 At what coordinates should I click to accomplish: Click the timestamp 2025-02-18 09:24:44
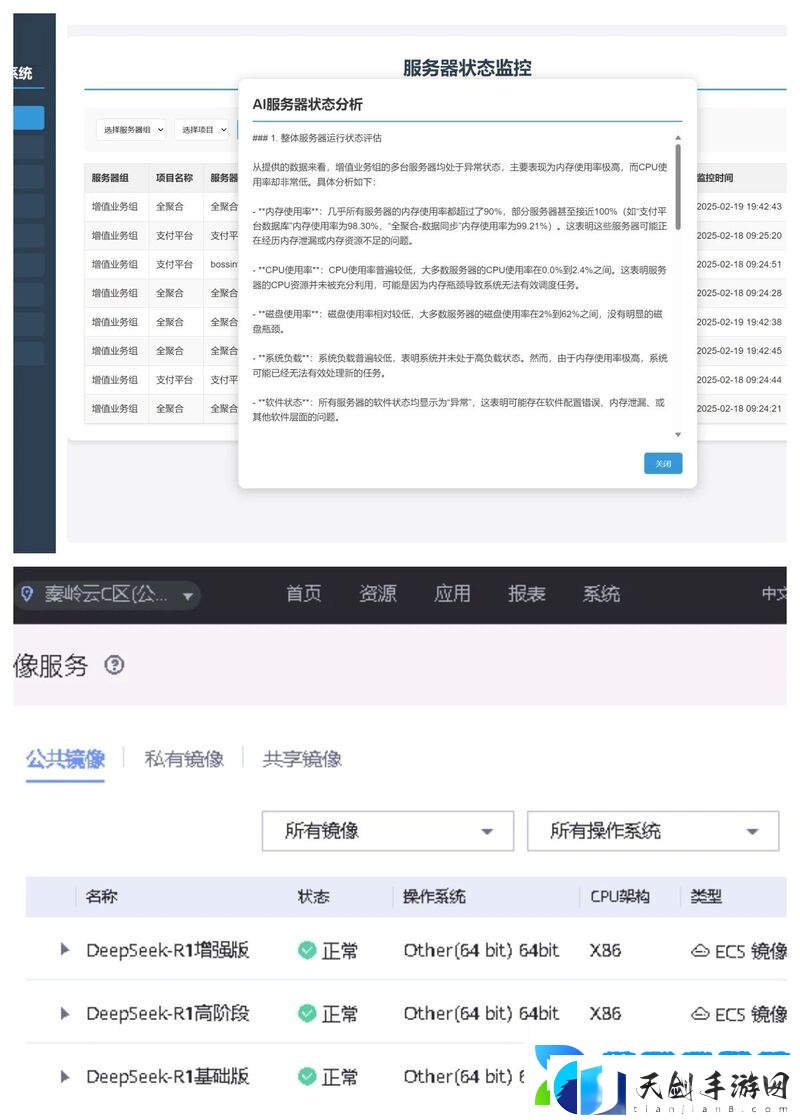(x=739, y=380)
